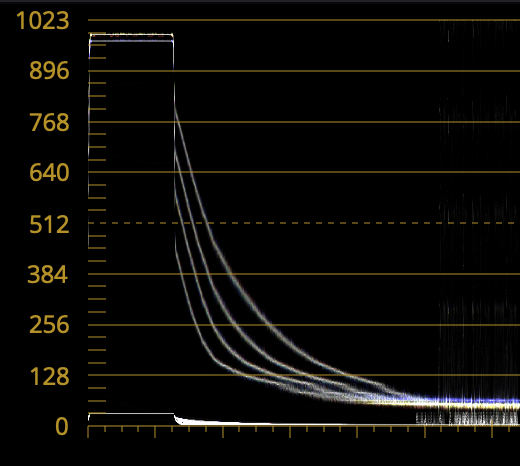Click the barcode-like white ticks near baseline
Screen dimensions: 520x466
click(468, 418)
